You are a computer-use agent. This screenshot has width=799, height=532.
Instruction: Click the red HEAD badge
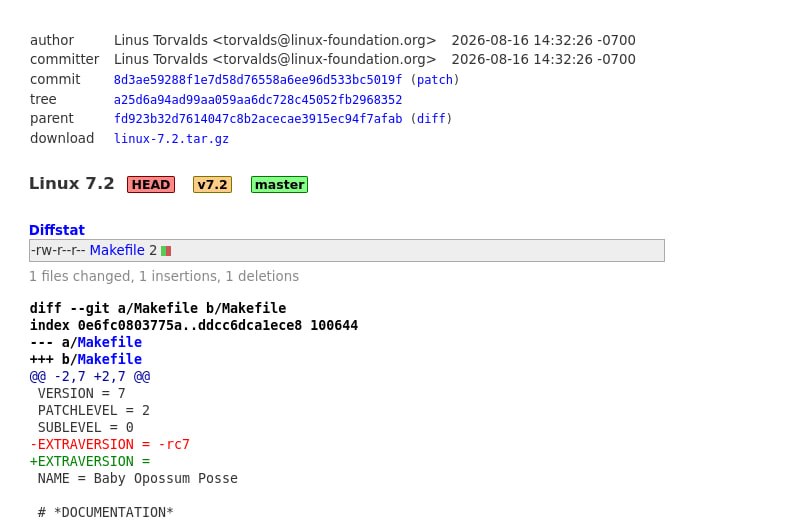(x=151, y=184)
